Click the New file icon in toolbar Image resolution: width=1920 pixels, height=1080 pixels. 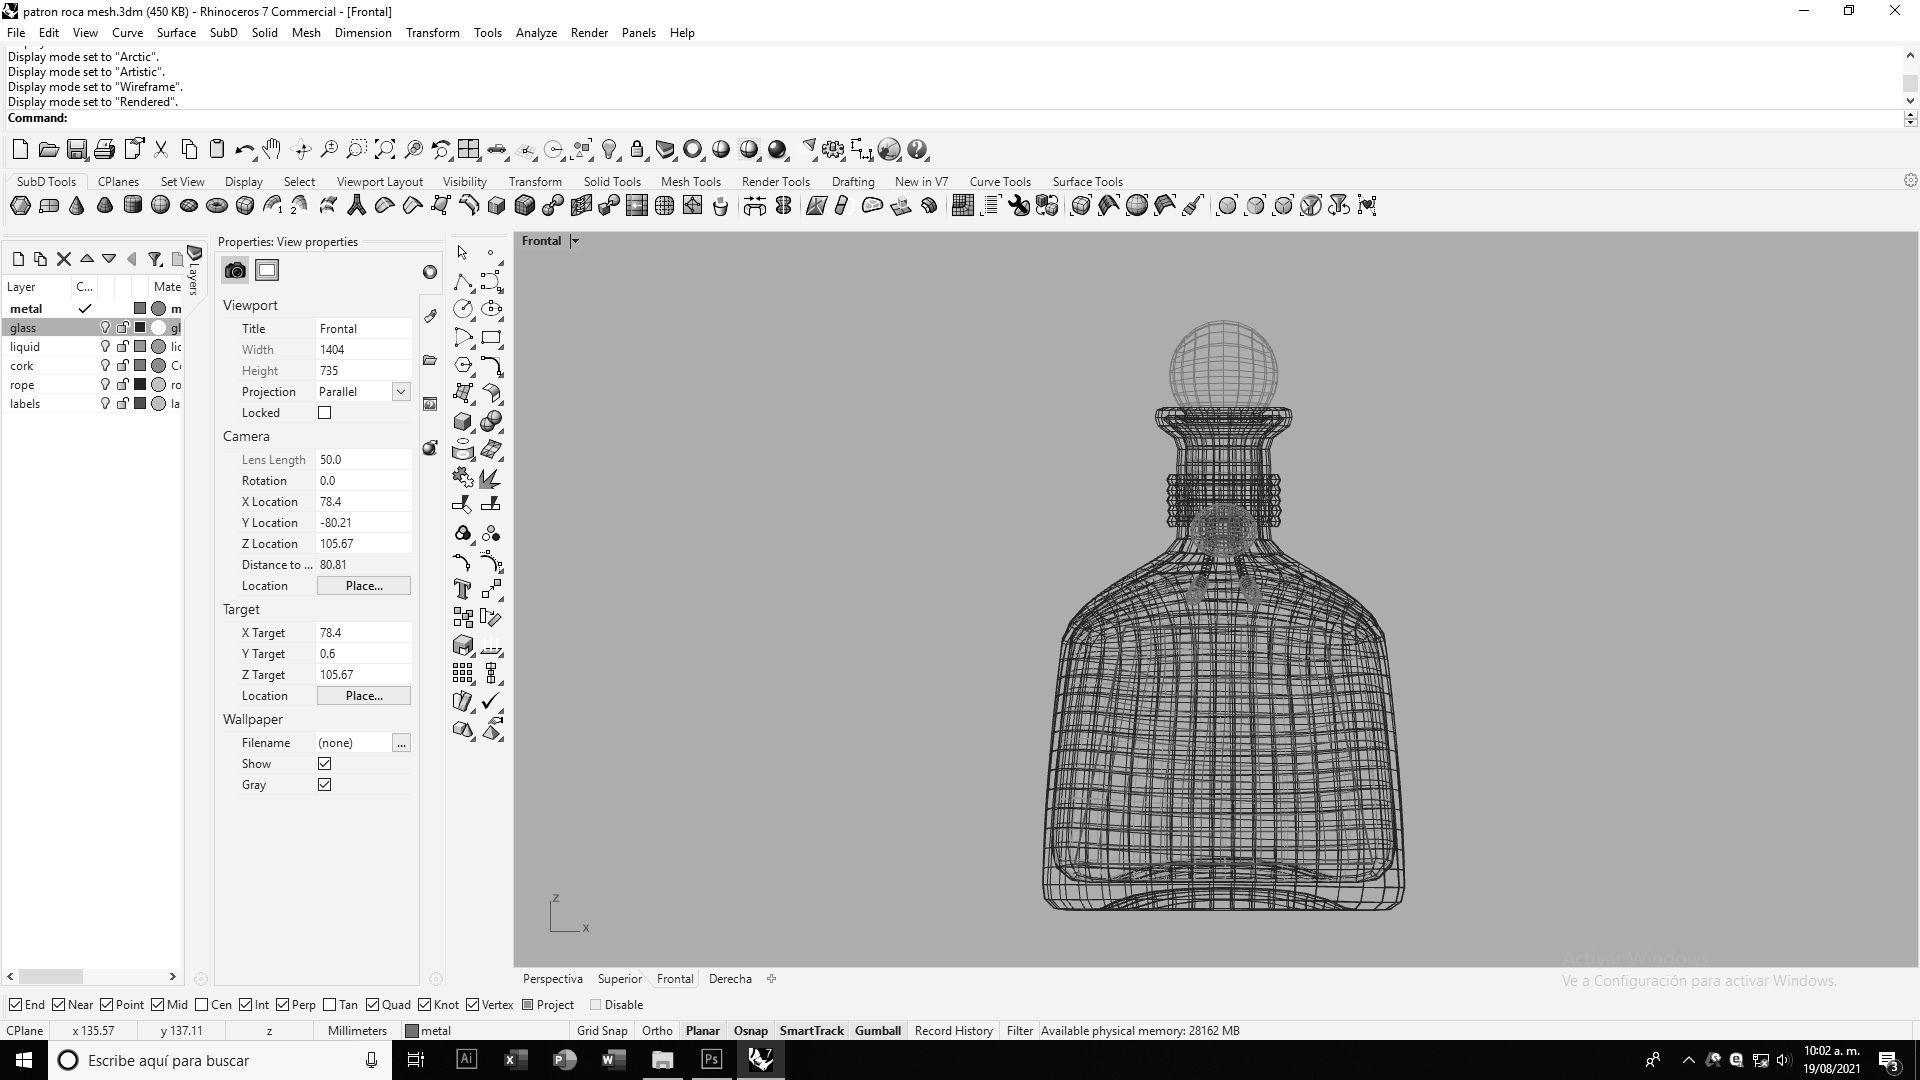pyautogui.click(x=20, y=150)
